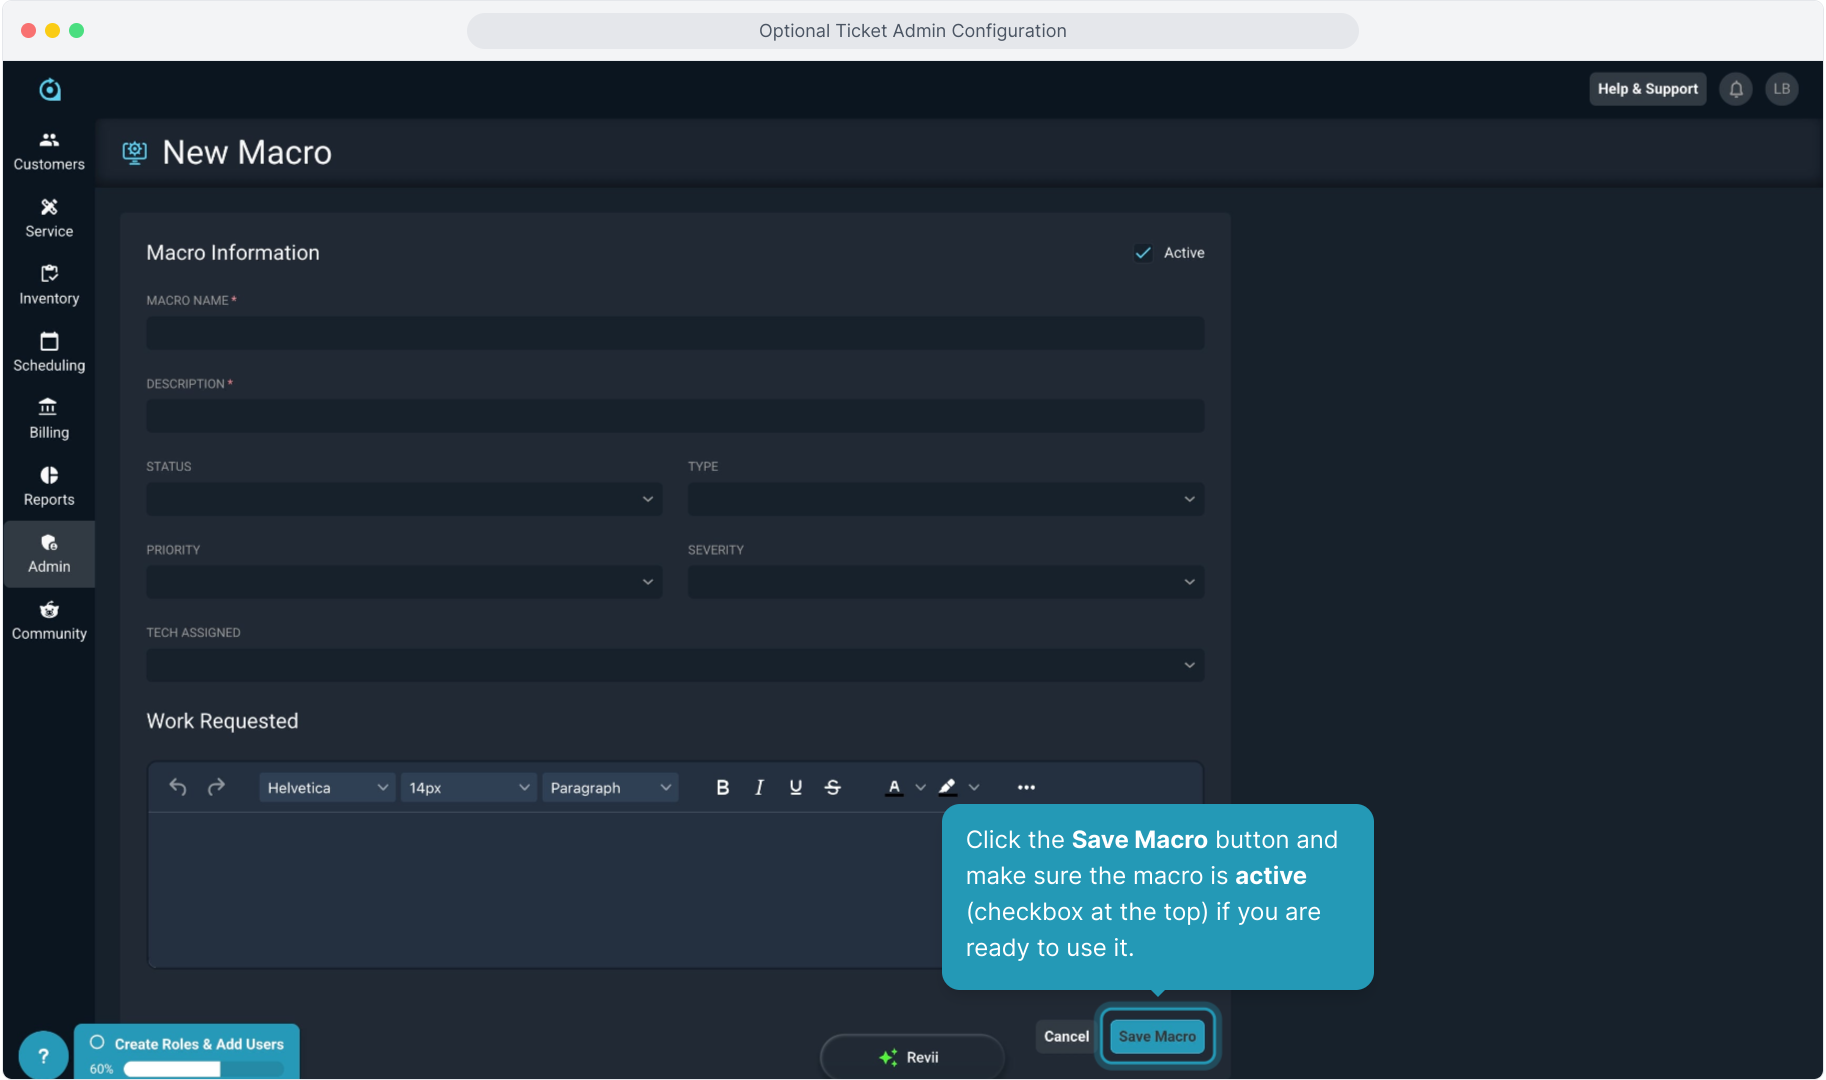The height and width of the screenshot is (1080, 1826).
Task: Click the Cancel button
Action: click(x=1066, y=1036)
